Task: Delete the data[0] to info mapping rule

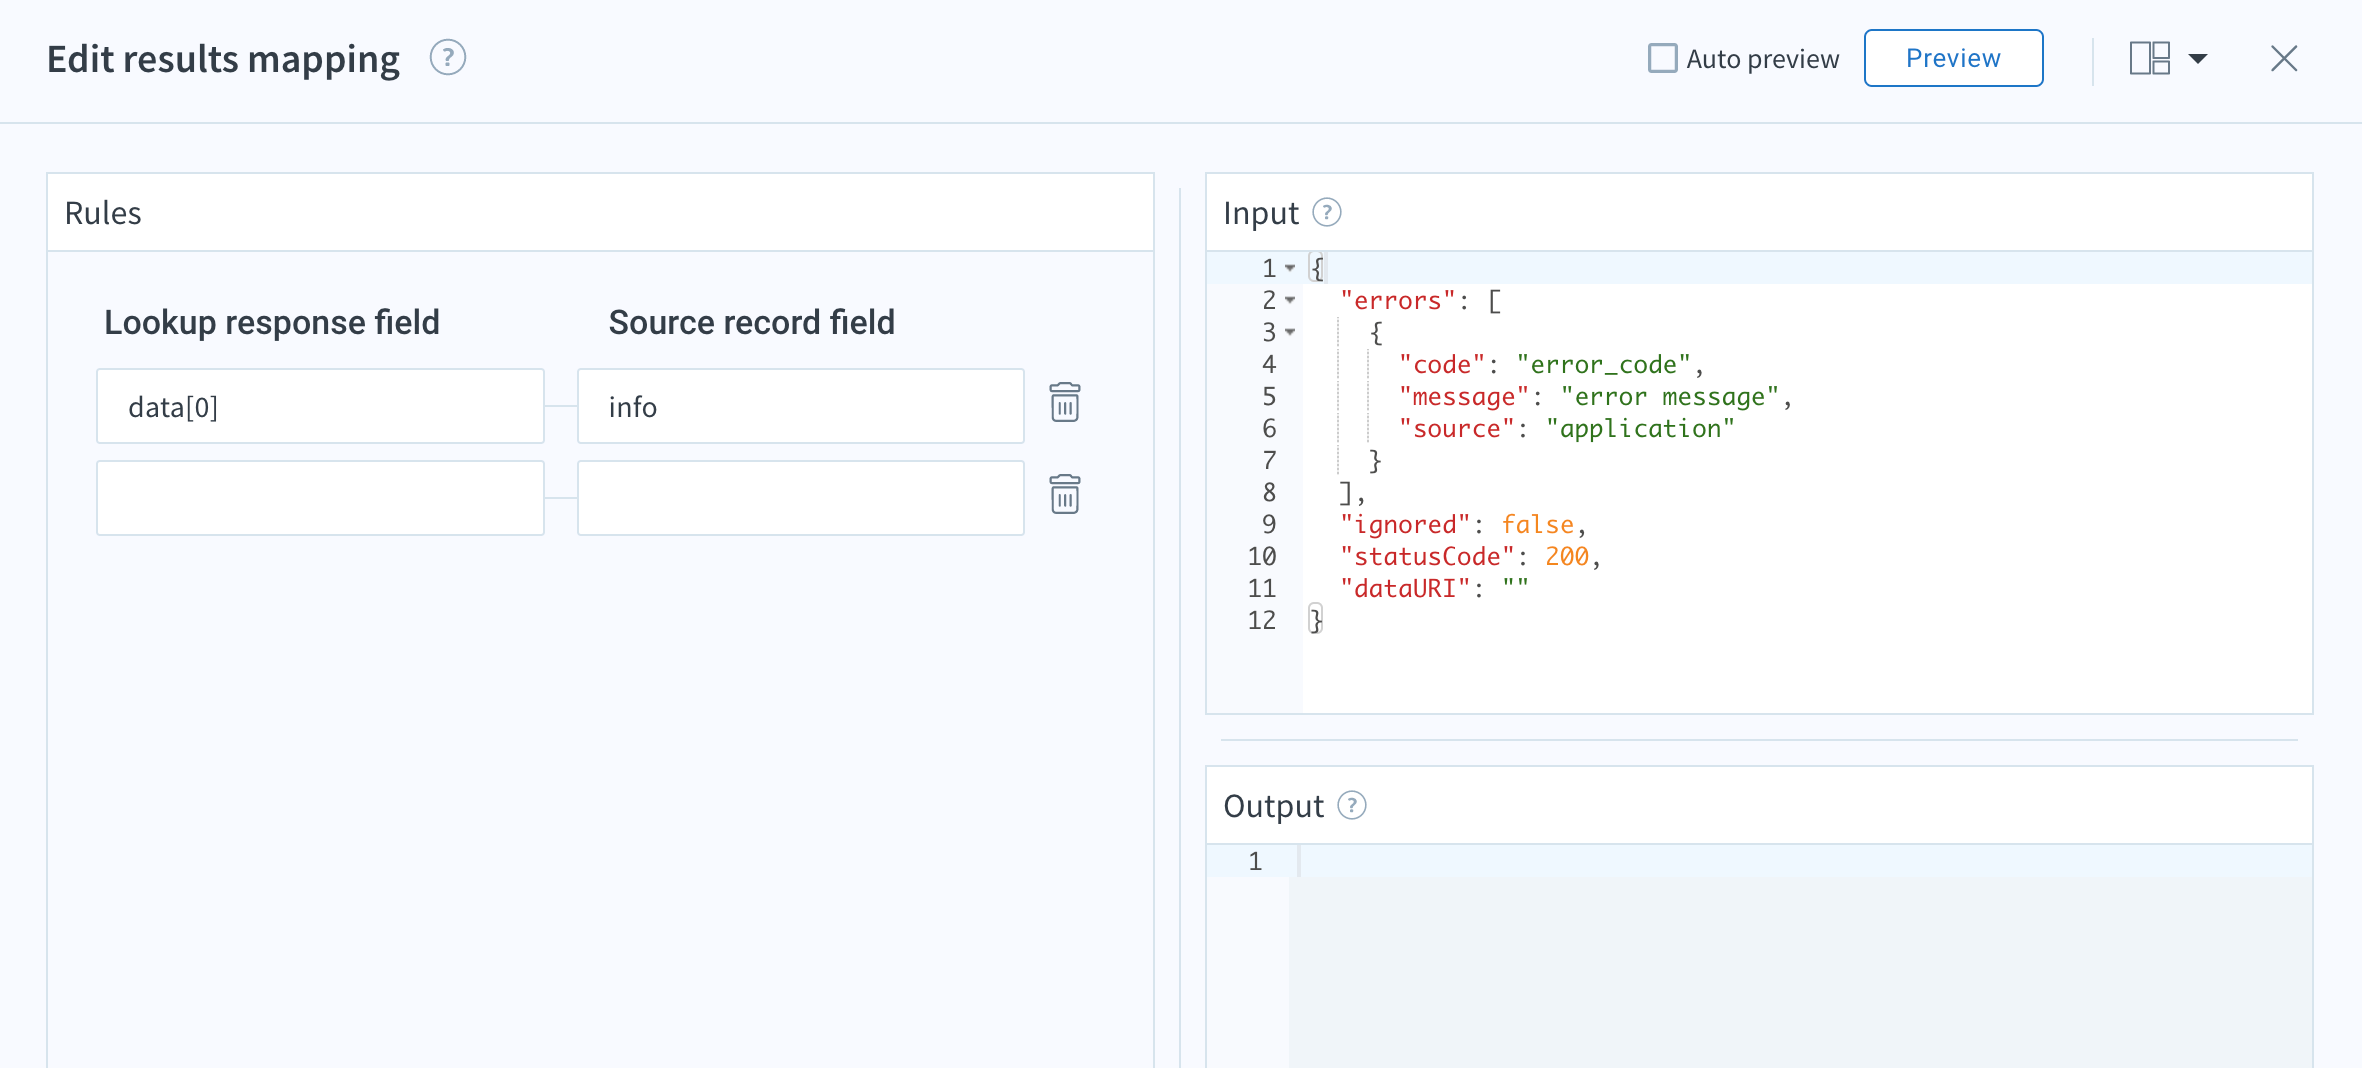Action: (x=1065, y=403)
